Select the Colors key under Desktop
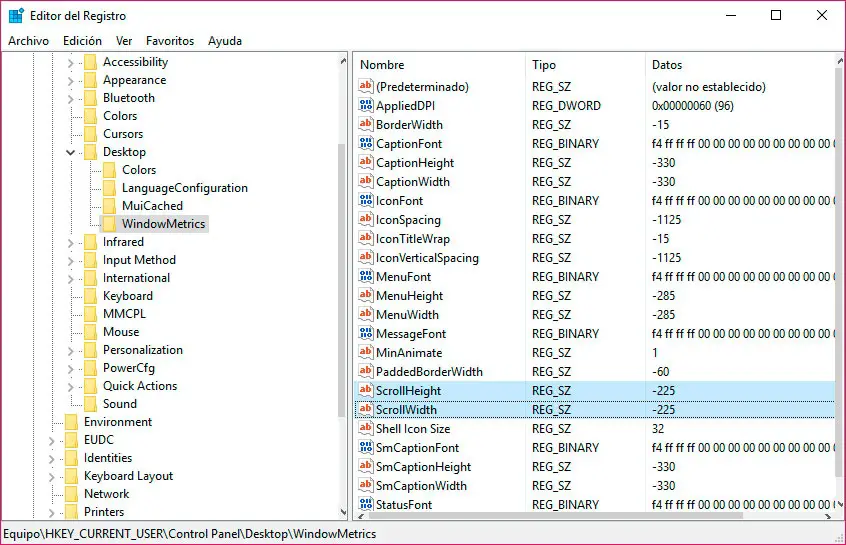 139,170
